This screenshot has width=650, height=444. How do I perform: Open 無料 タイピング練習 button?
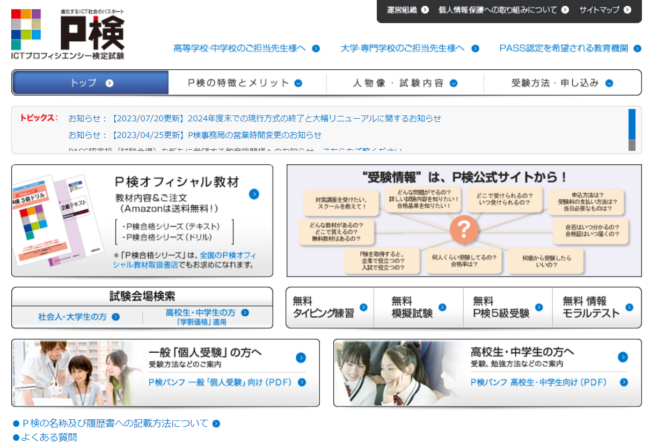(x=330, y=307)
